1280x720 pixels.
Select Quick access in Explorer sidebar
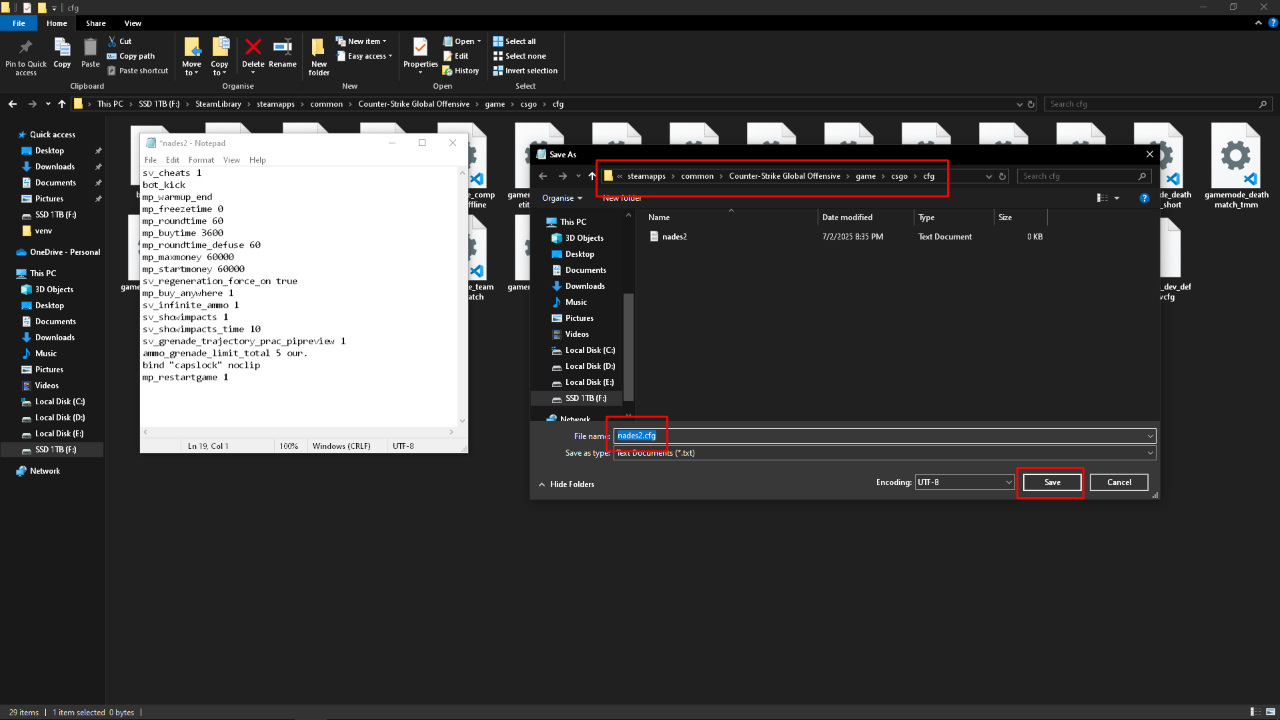tap(52, 135)
